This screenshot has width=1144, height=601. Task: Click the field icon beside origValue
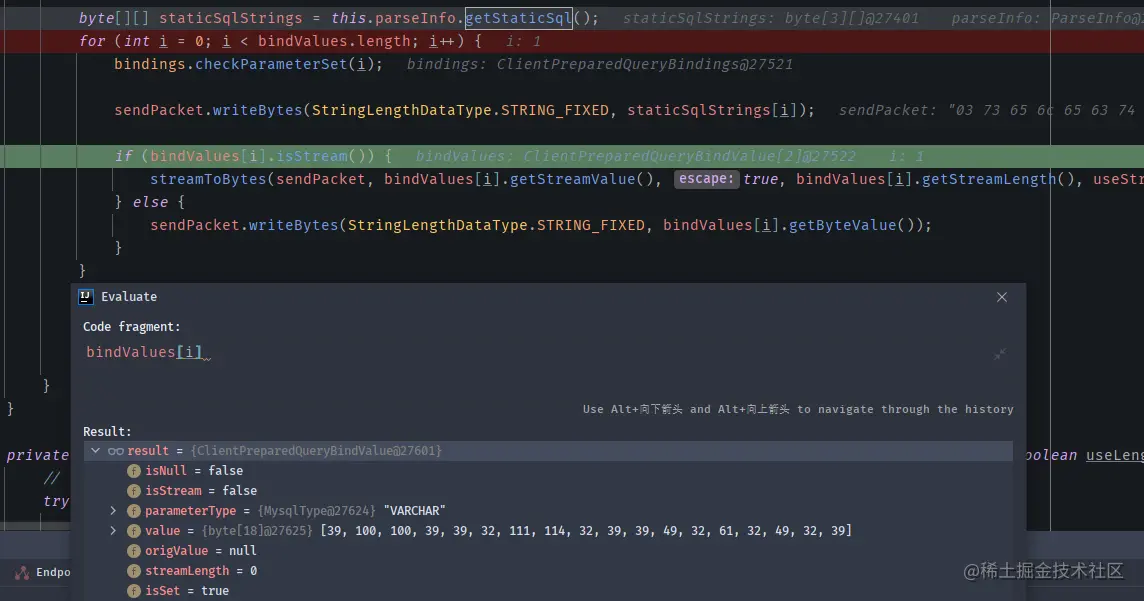click(134, 551)
